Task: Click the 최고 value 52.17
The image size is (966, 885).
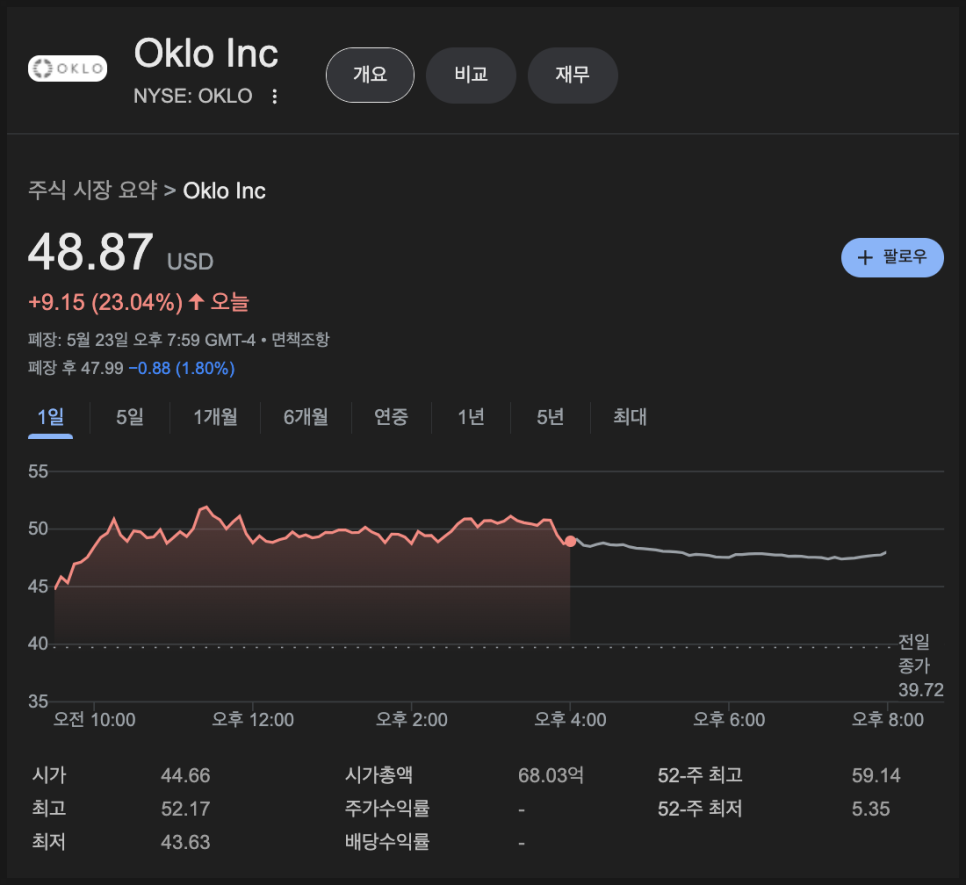Action: pyautogui.click(x=185, y=809)
